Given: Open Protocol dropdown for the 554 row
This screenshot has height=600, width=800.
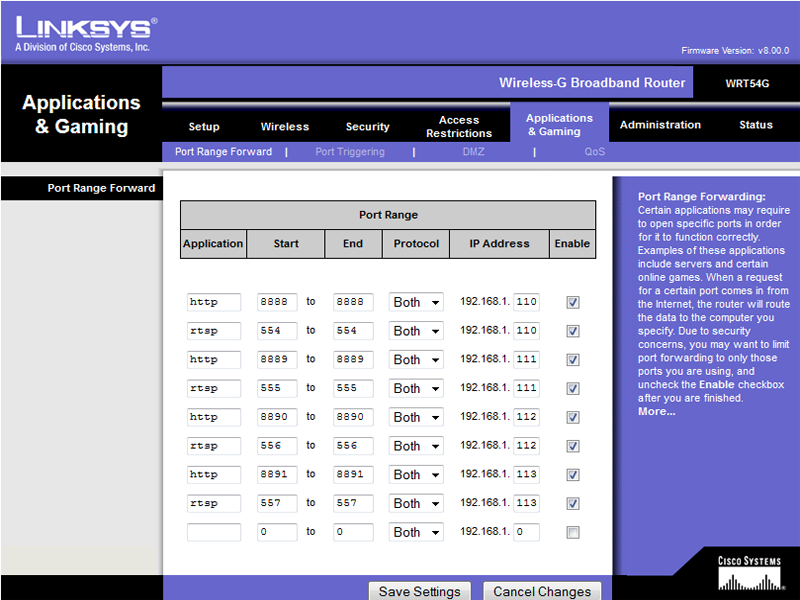Looking at the screenshot, I should tap(416, 331).
